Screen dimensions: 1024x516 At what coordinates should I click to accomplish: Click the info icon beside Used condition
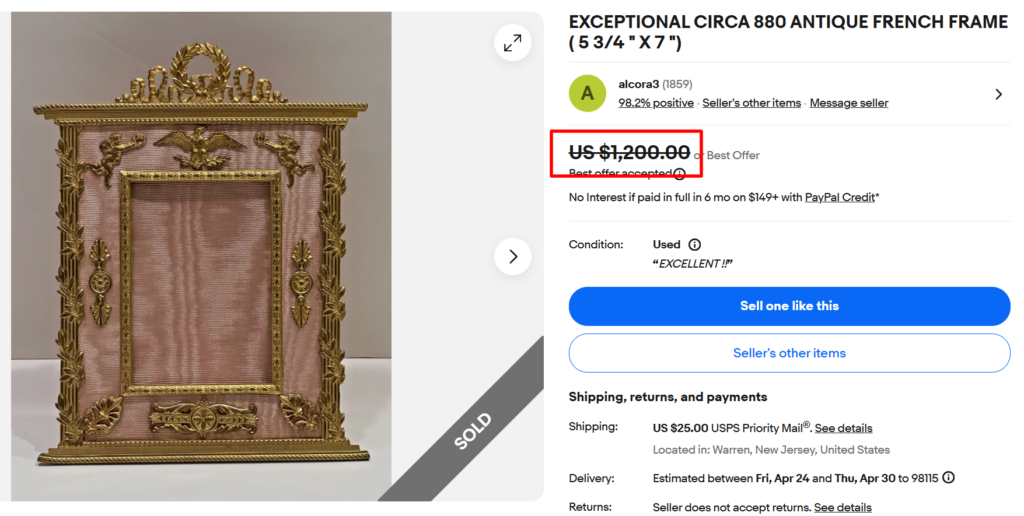(x=695, y=245)
